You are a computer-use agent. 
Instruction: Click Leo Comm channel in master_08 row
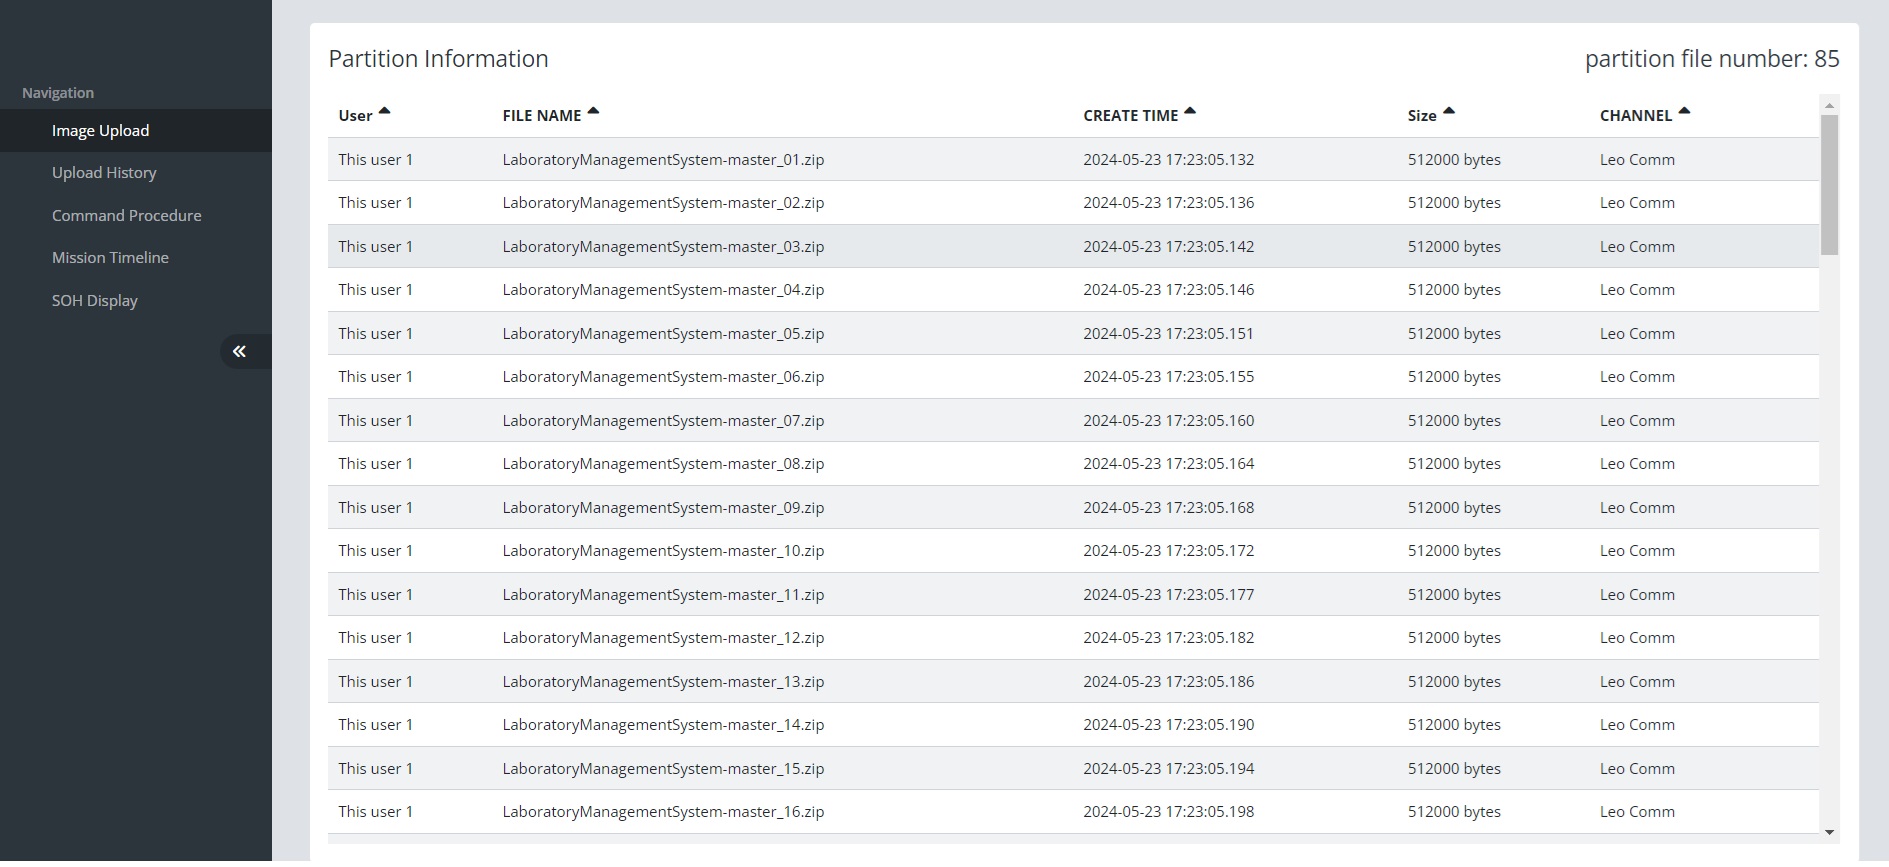[1637, 464]
